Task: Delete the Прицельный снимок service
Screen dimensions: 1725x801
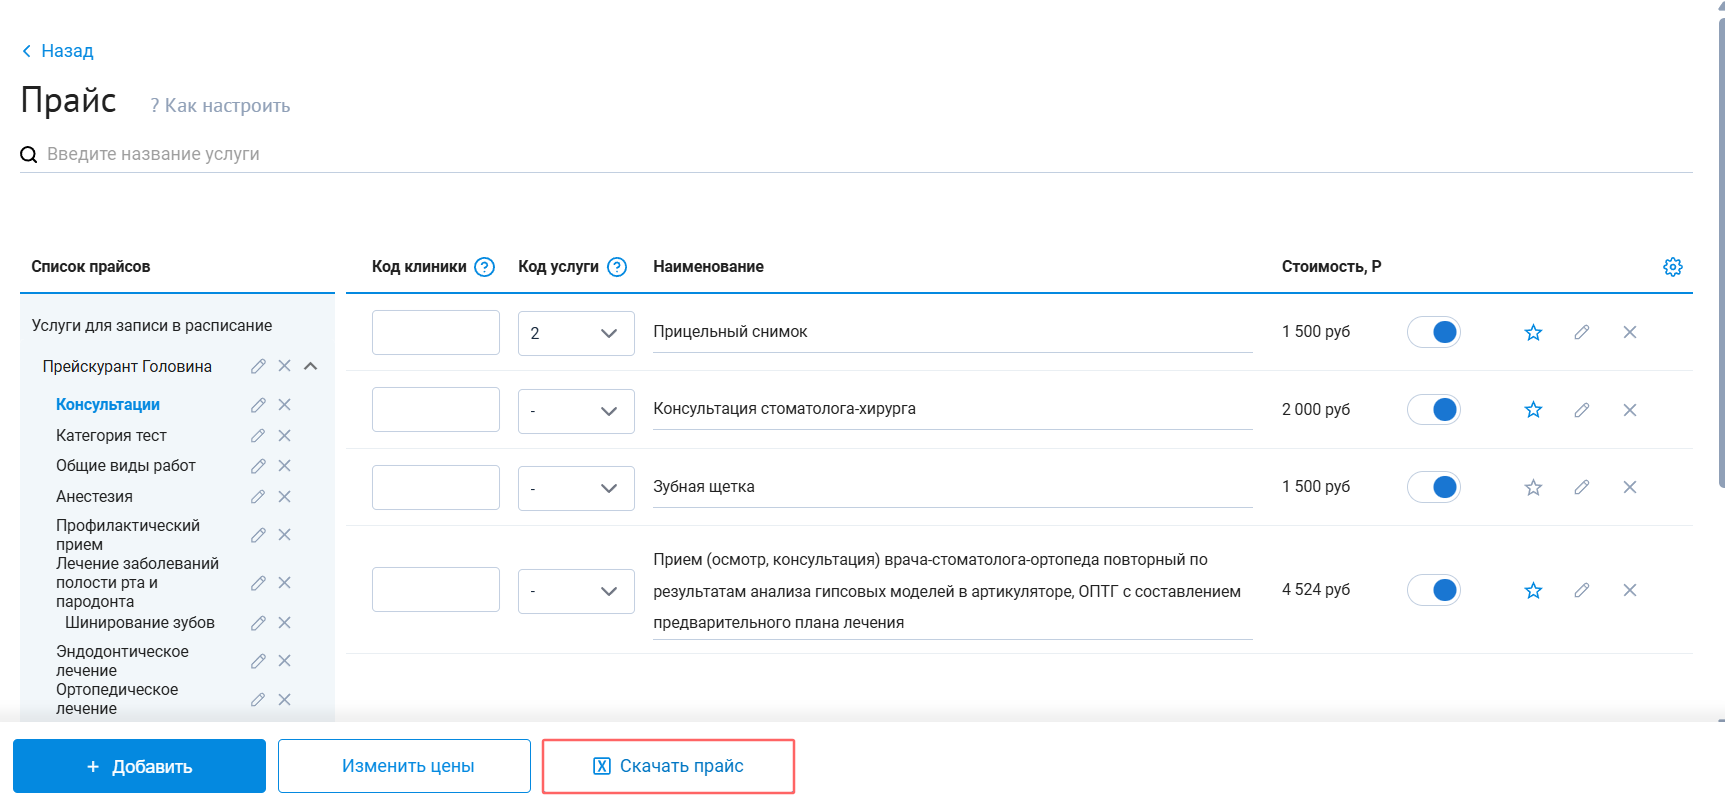Action: [x=1630, y=332]
